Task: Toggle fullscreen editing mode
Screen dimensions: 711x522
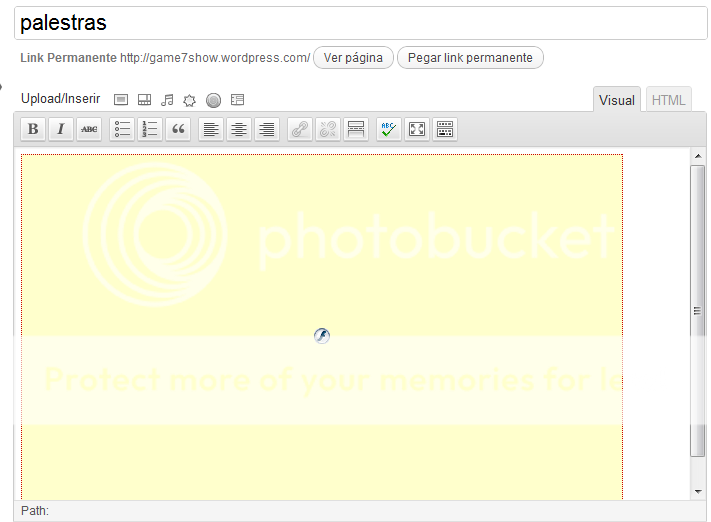Action: pos(416,129)
